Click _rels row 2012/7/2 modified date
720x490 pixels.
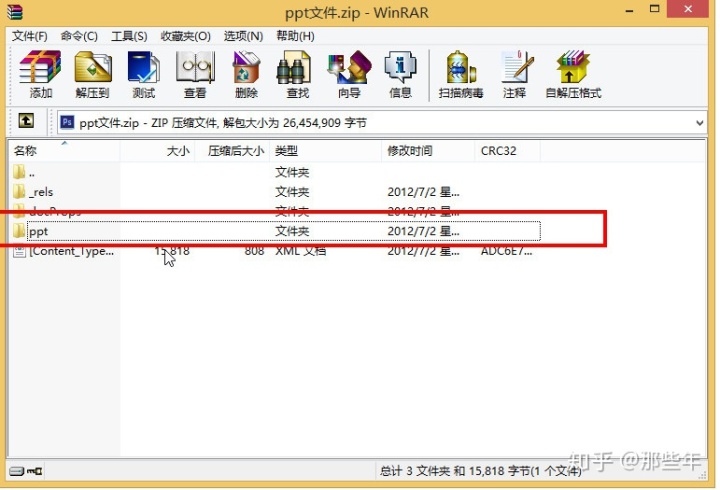tap(423, 192)
